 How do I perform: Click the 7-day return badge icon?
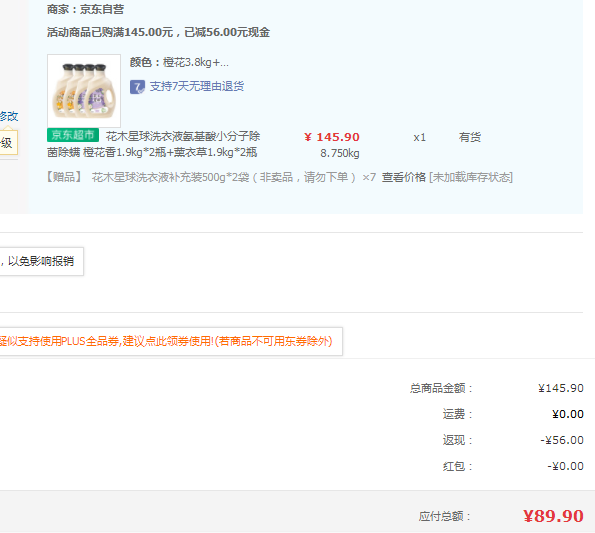[137, 87]
